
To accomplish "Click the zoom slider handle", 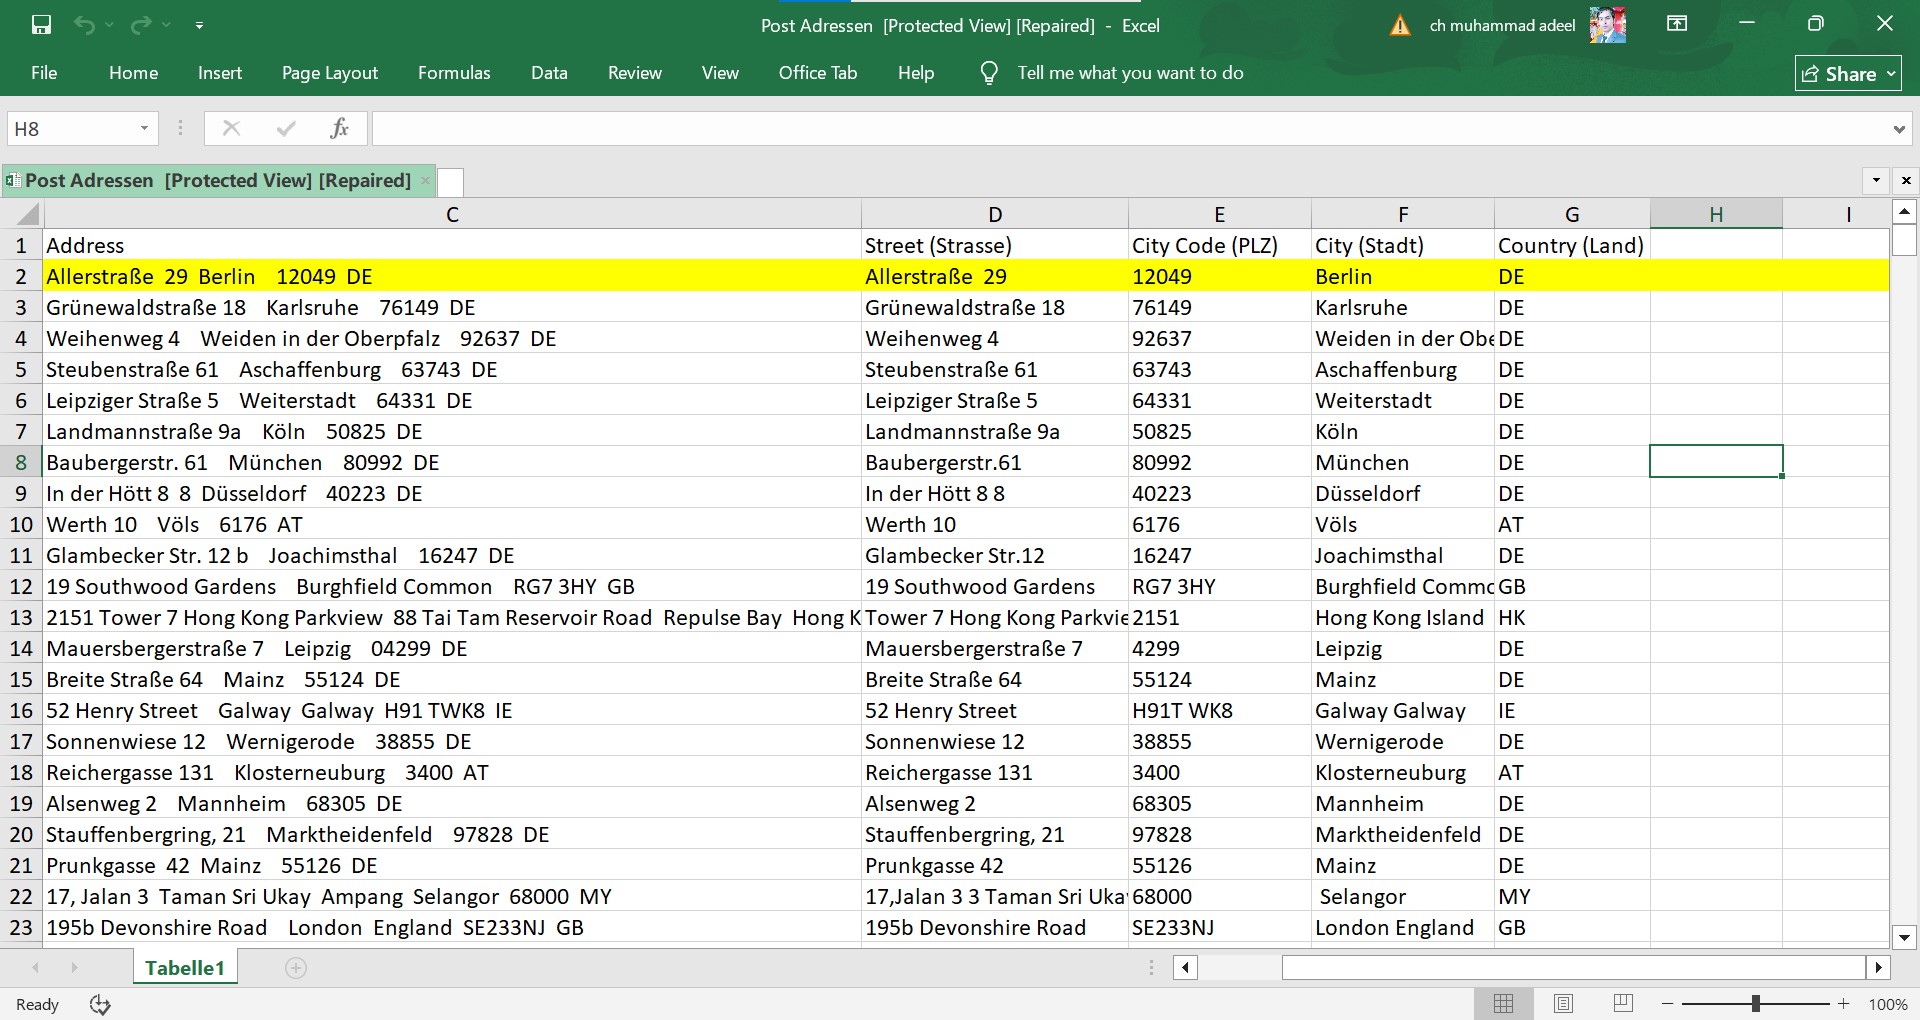I will coord(1755,1003).
